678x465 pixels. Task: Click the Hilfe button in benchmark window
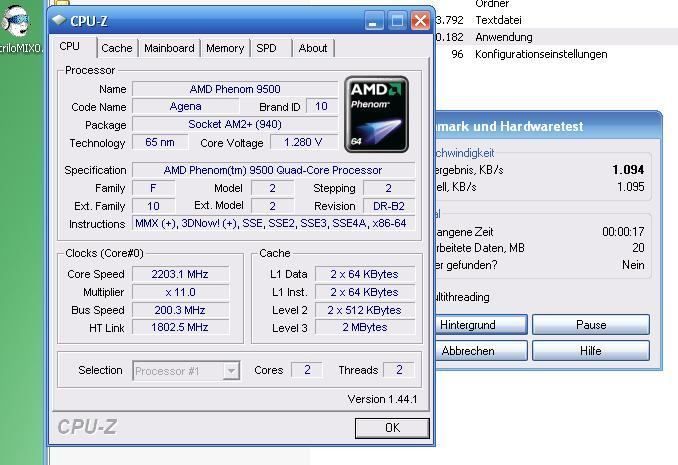pyautogui.click(x=591, y=351)
